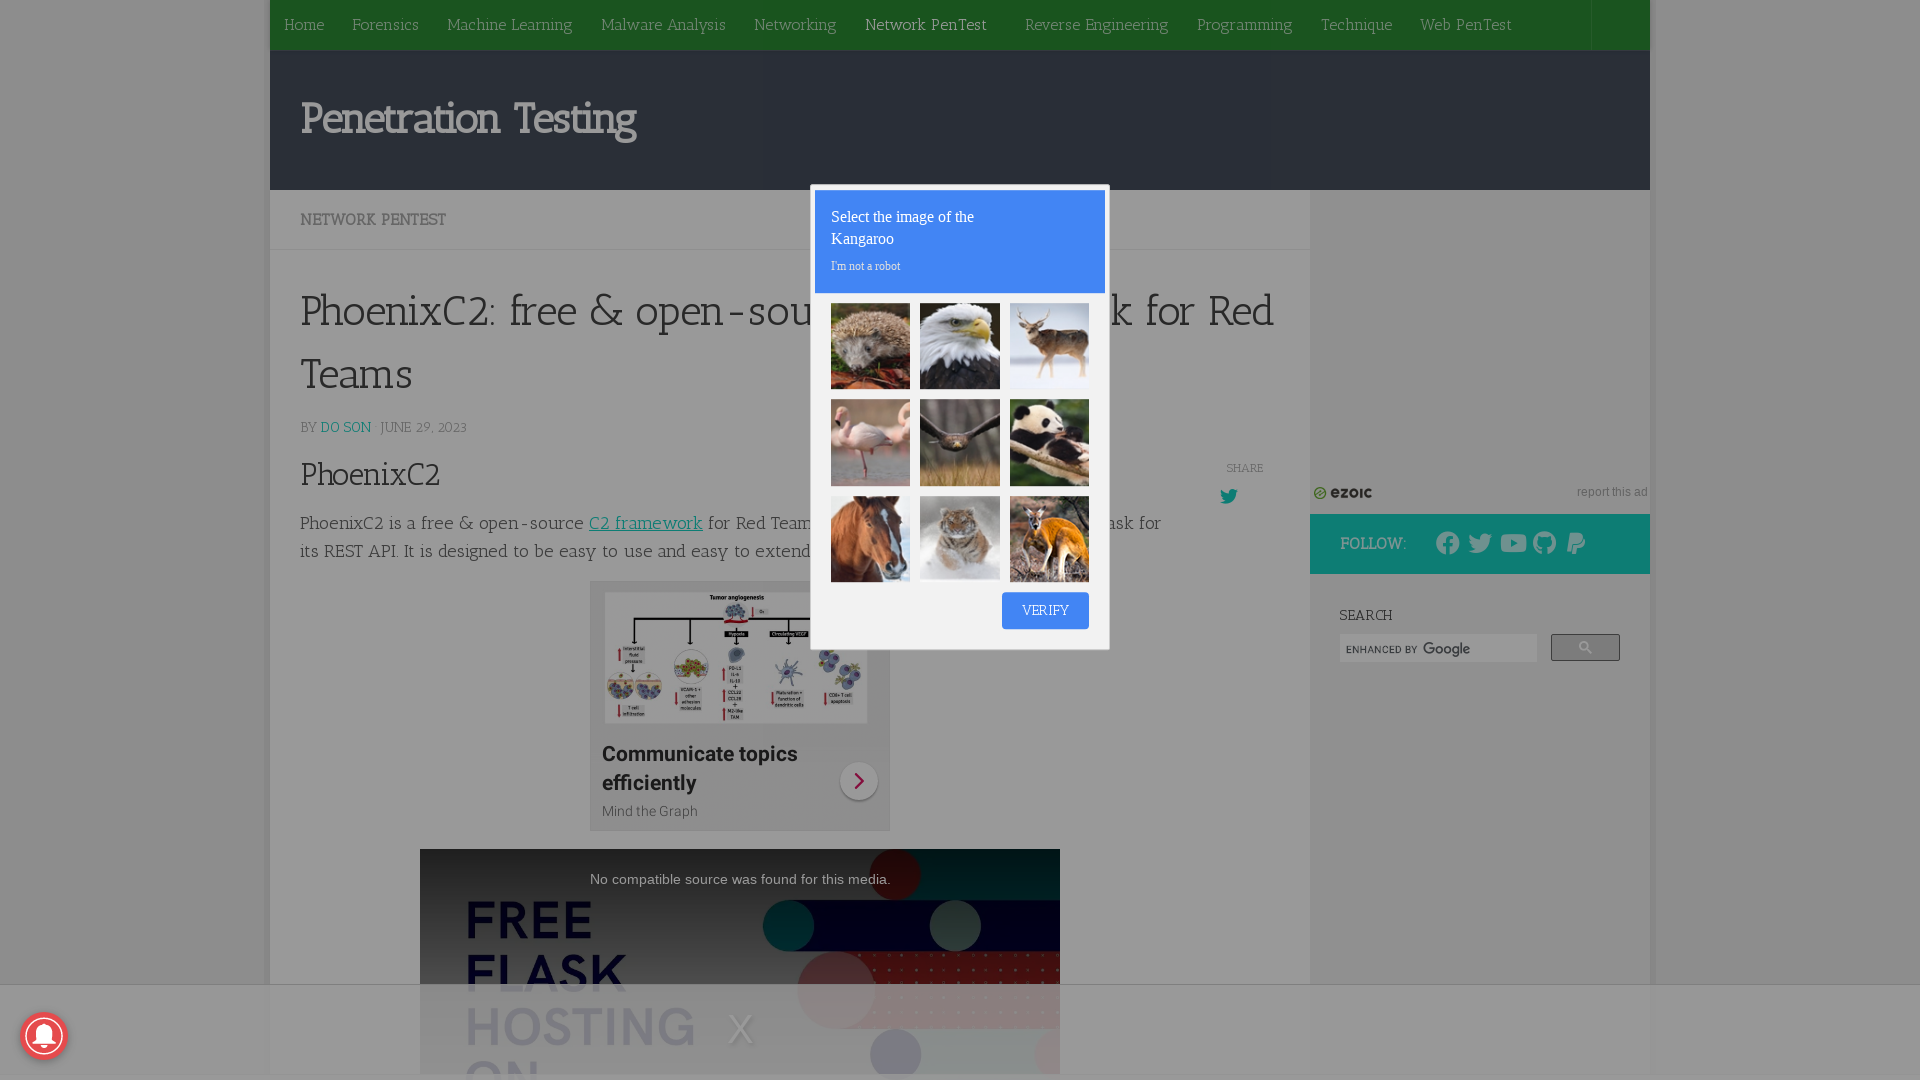Open the Network PenTest menu item
Screen dimensions: 1920x1080
(x=926, y=25)
